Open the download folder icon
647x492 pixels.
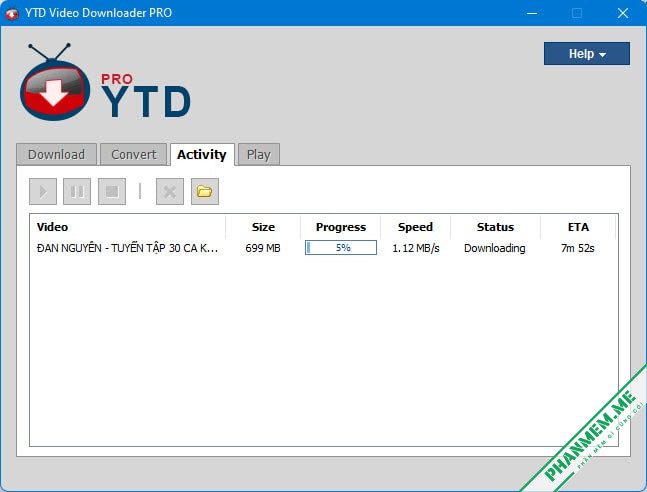pyautogui.click(x=205, y=192)
